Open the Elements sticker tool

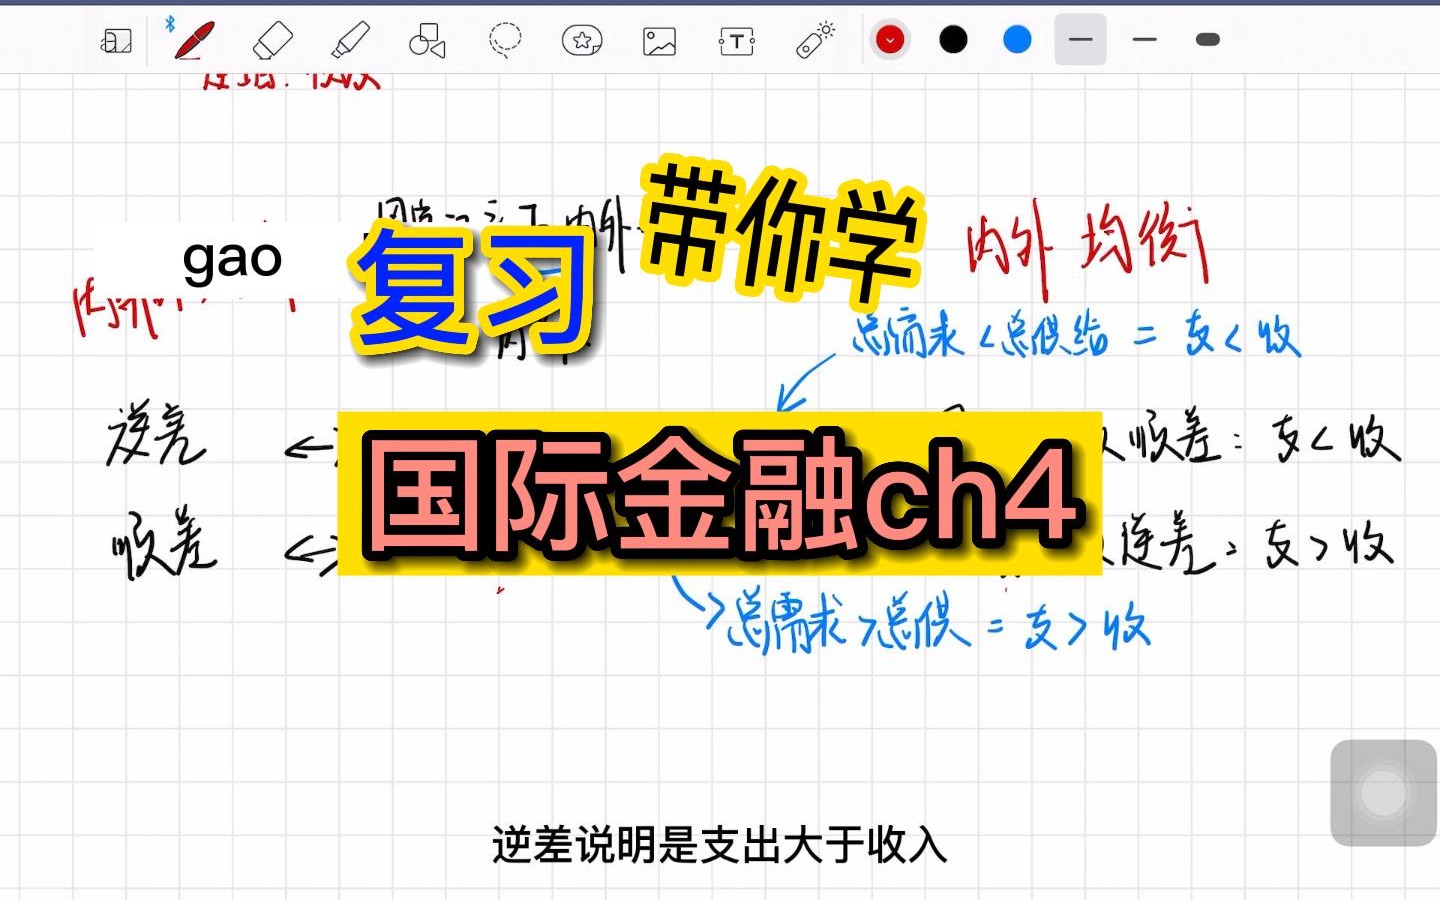[582, 41]
